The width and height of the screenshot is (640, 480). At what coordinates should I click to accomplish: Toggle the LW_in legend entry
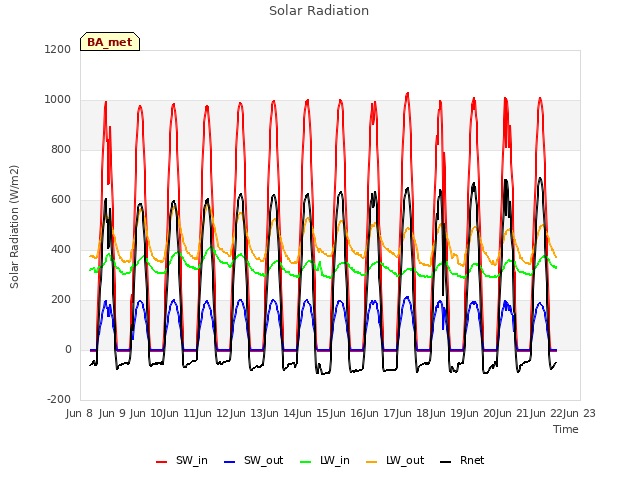click(325, 460)
